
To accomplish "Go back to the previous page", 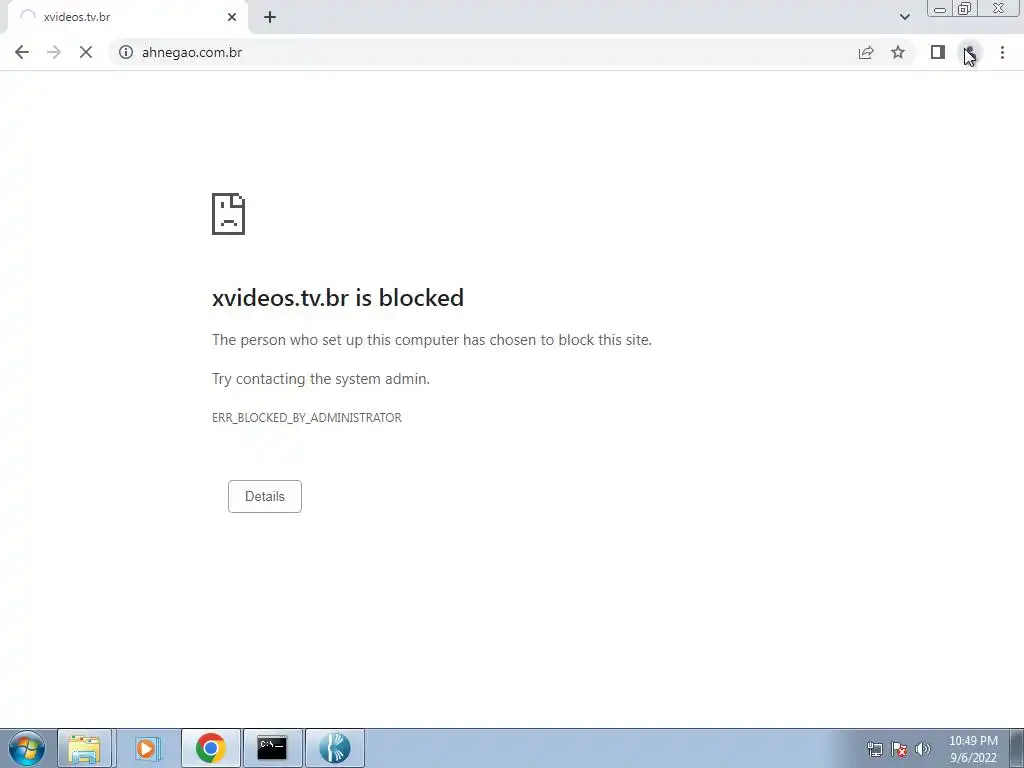I will point(22,52).
